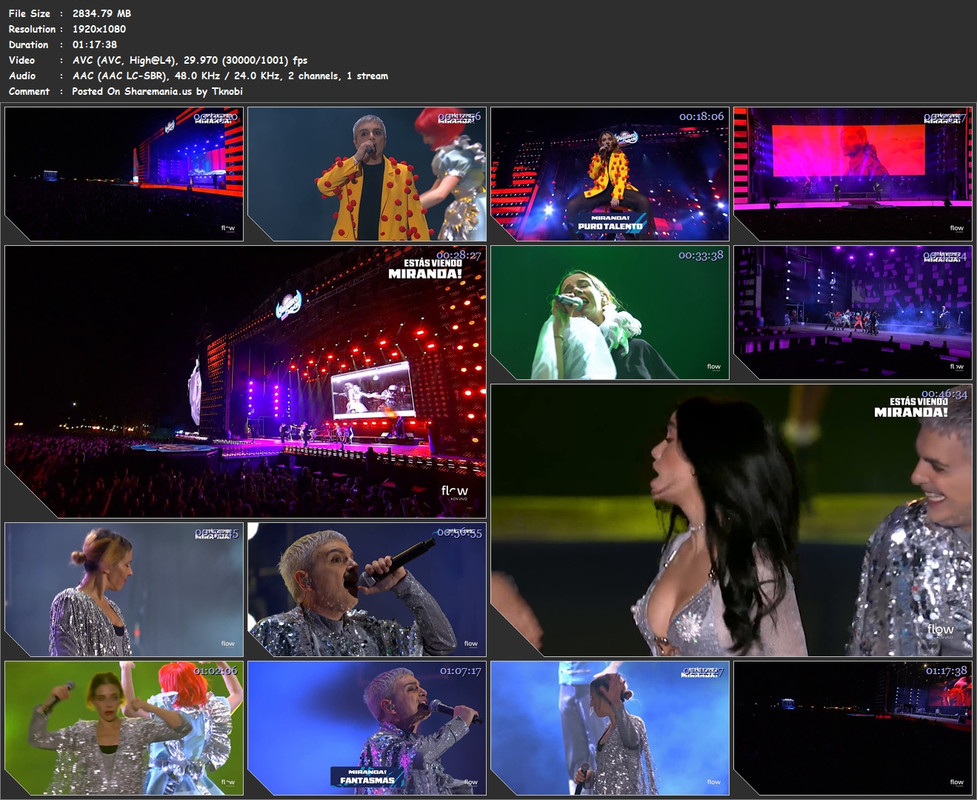The height and width of the screenshot is (800, 977).
Task: Select thumbnail showing large pink stage screen
Action: coord(853,174)
